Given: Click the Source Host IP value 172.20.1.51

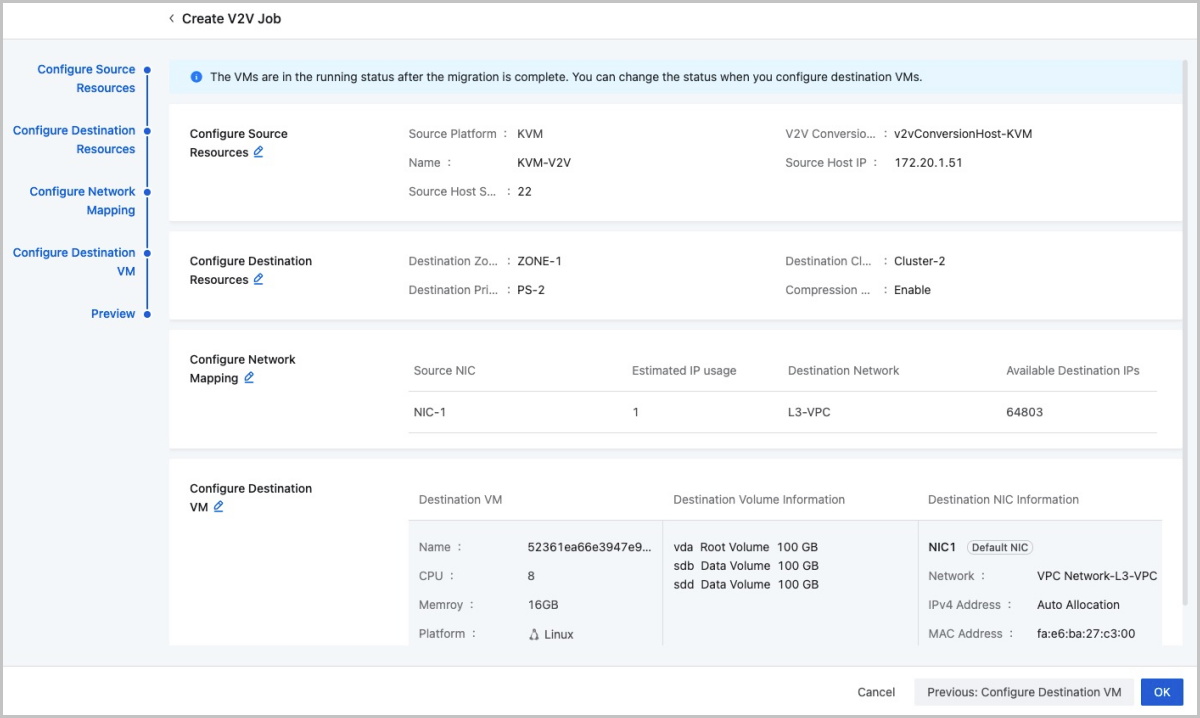Looking at the screenshot, I should coord(928,162).
